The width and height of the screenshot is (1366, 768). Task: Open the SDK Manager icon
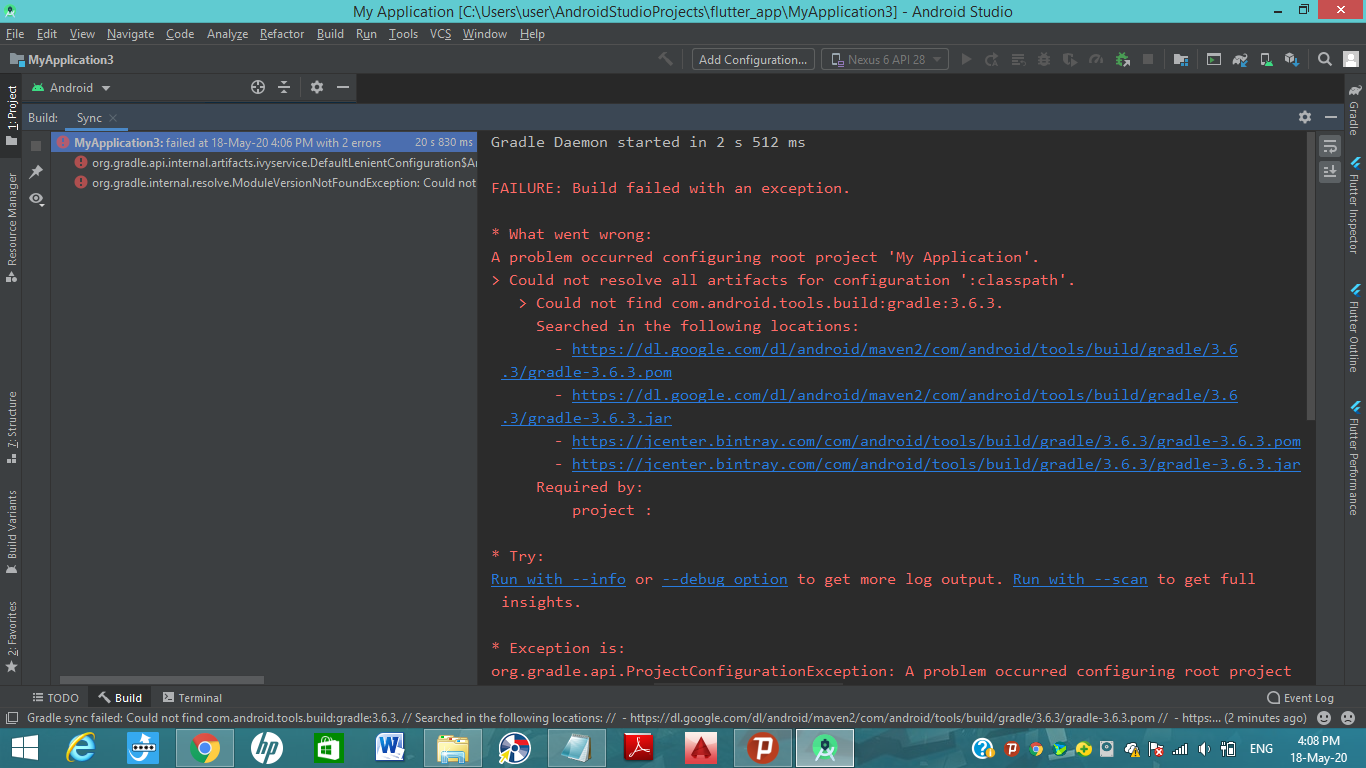(1292, 59)
